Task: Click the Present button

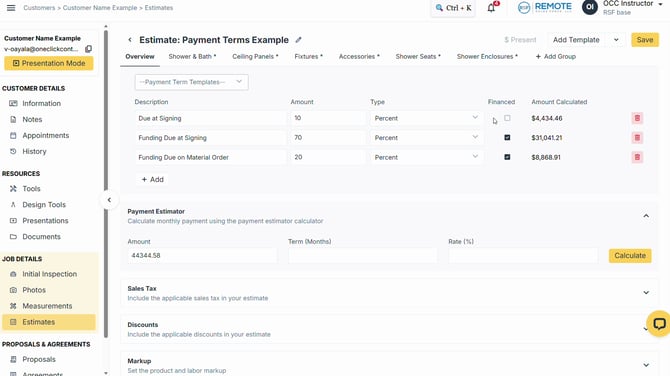Action: pyautogui.click(x=520, y=40)
